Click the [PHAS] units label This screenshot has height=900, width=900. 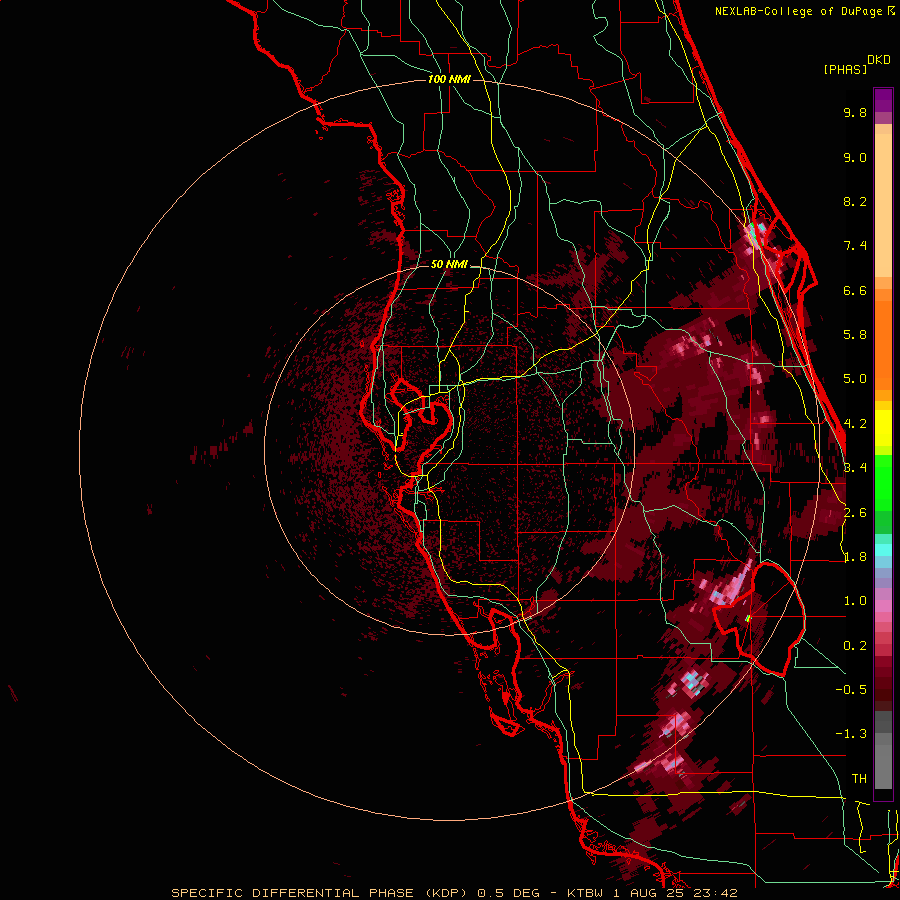click(845, 69)
